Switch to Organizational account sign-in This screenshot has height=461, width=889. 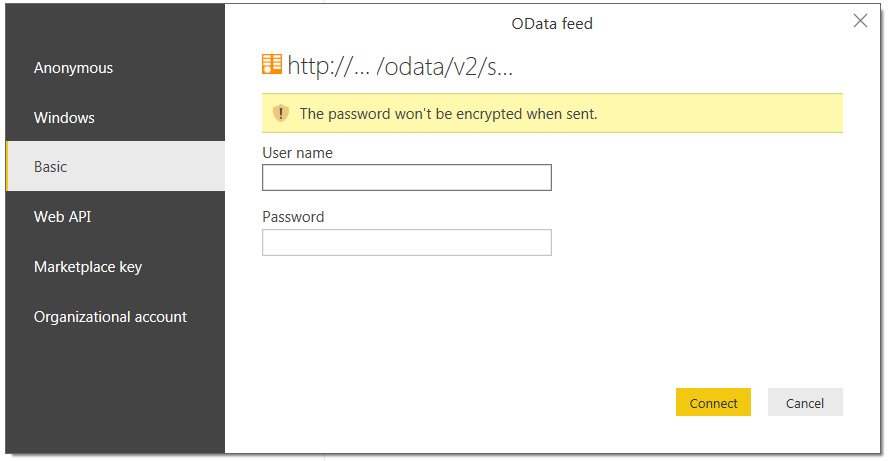[x=110, y=317]
